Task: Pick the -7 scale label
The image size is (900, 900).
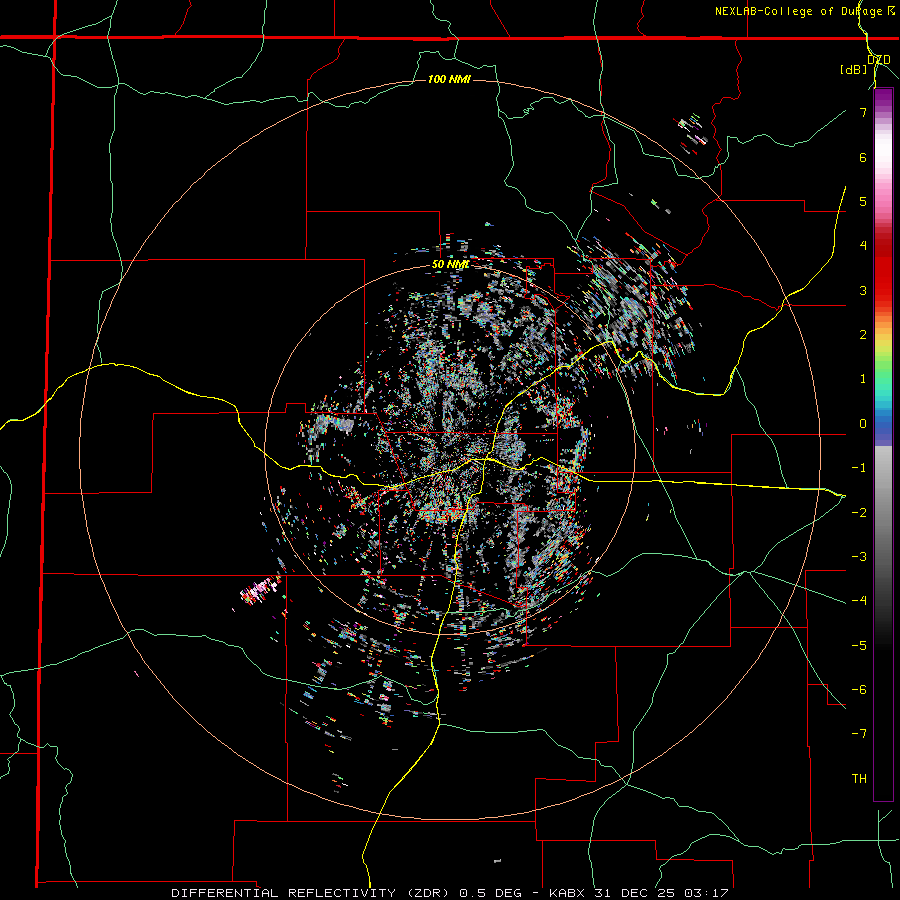Action: click(x=859, y=734)
